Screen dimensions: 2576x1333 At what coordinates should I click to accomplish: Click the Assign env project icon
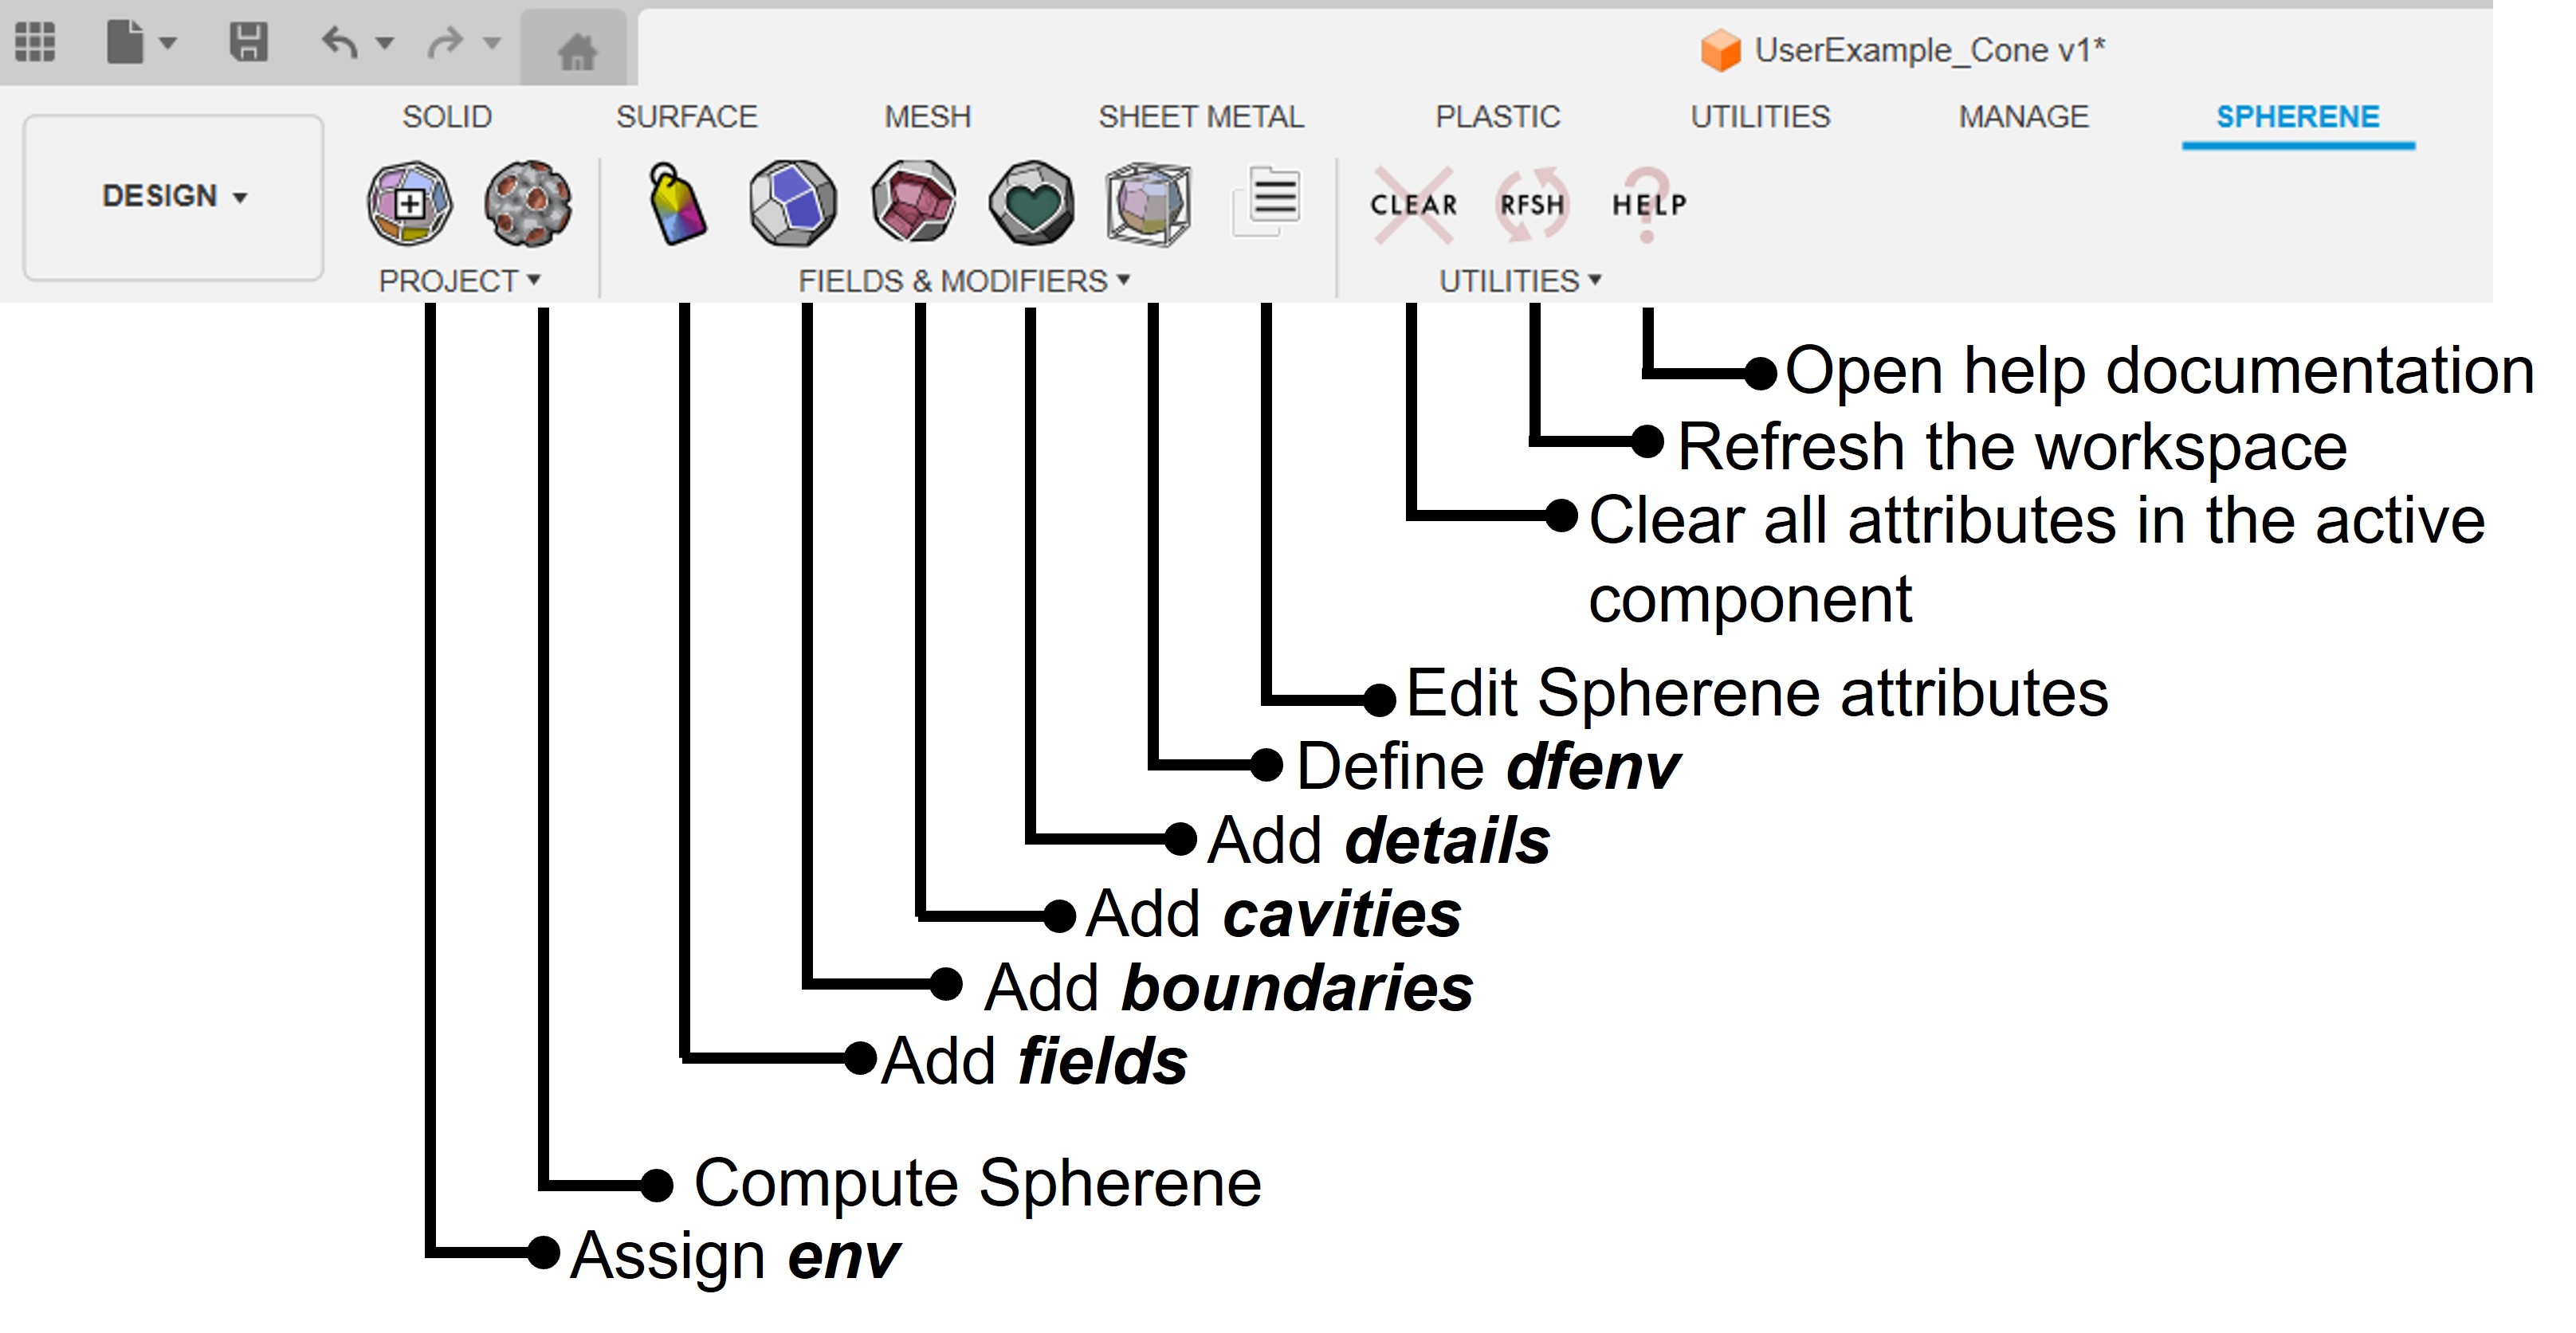pos(409,204)
